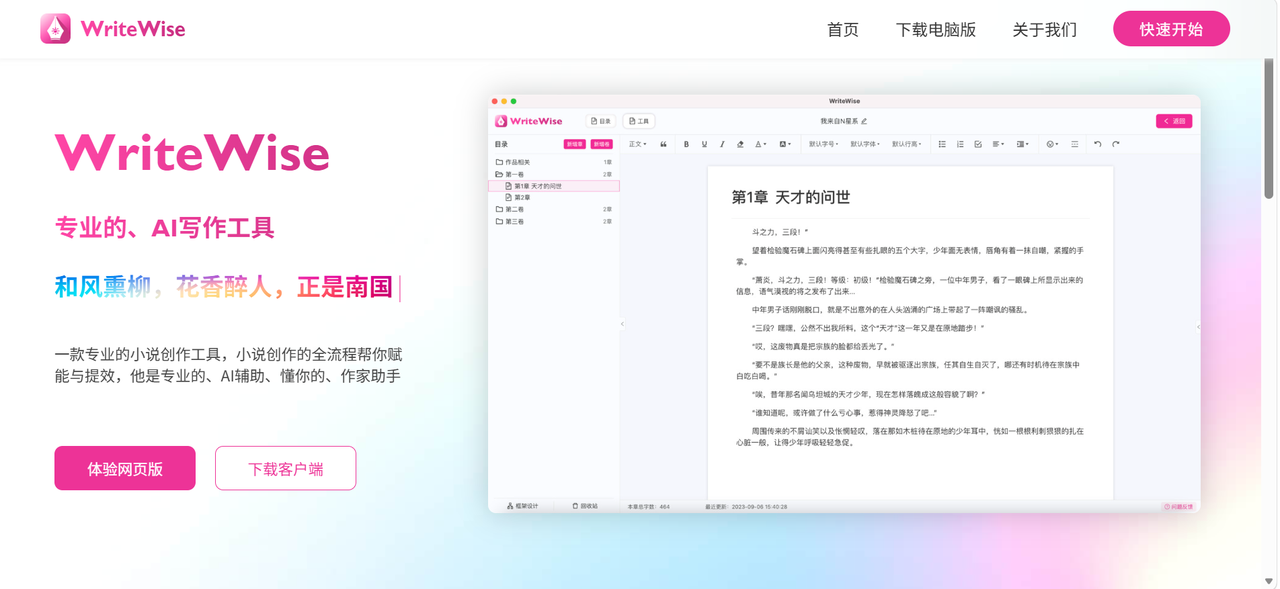The width and height of the screenshot is (1280, 589).
Task: Click the 快速开始 button
Action: coord(1172,29)
